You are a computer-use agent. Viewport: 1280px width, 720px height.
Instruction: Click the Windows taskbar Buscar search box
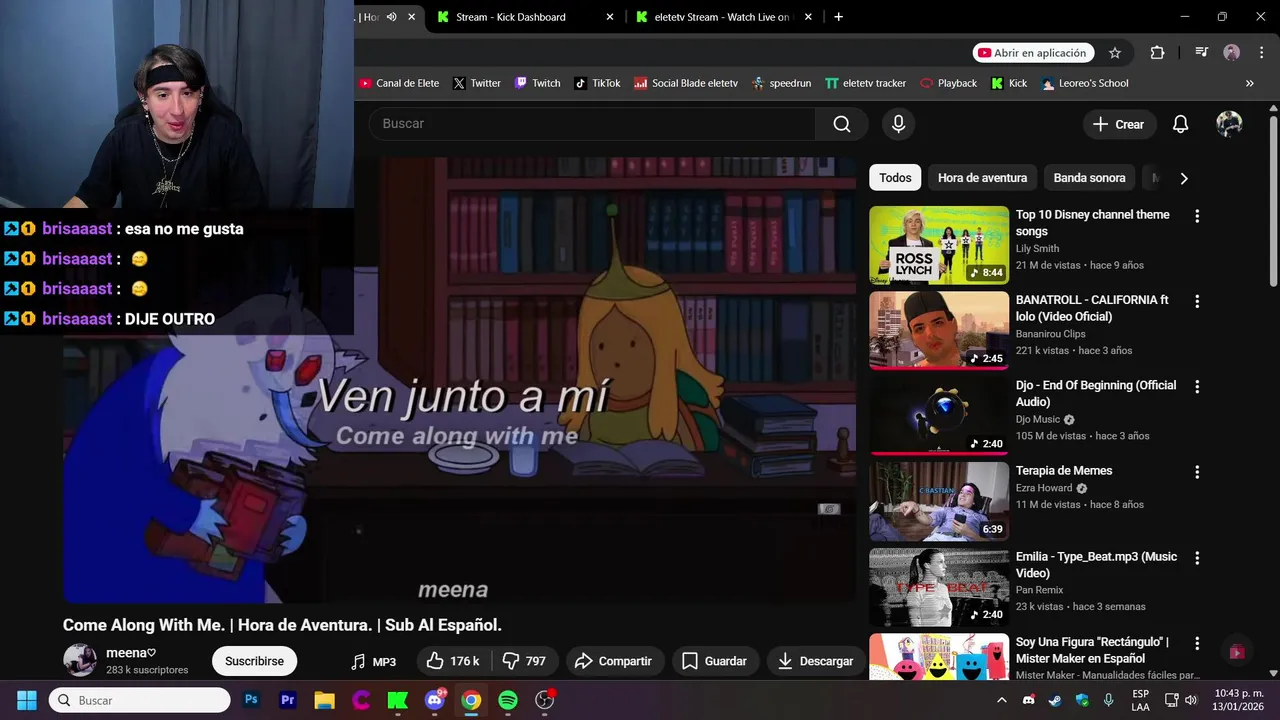[139, 700]
